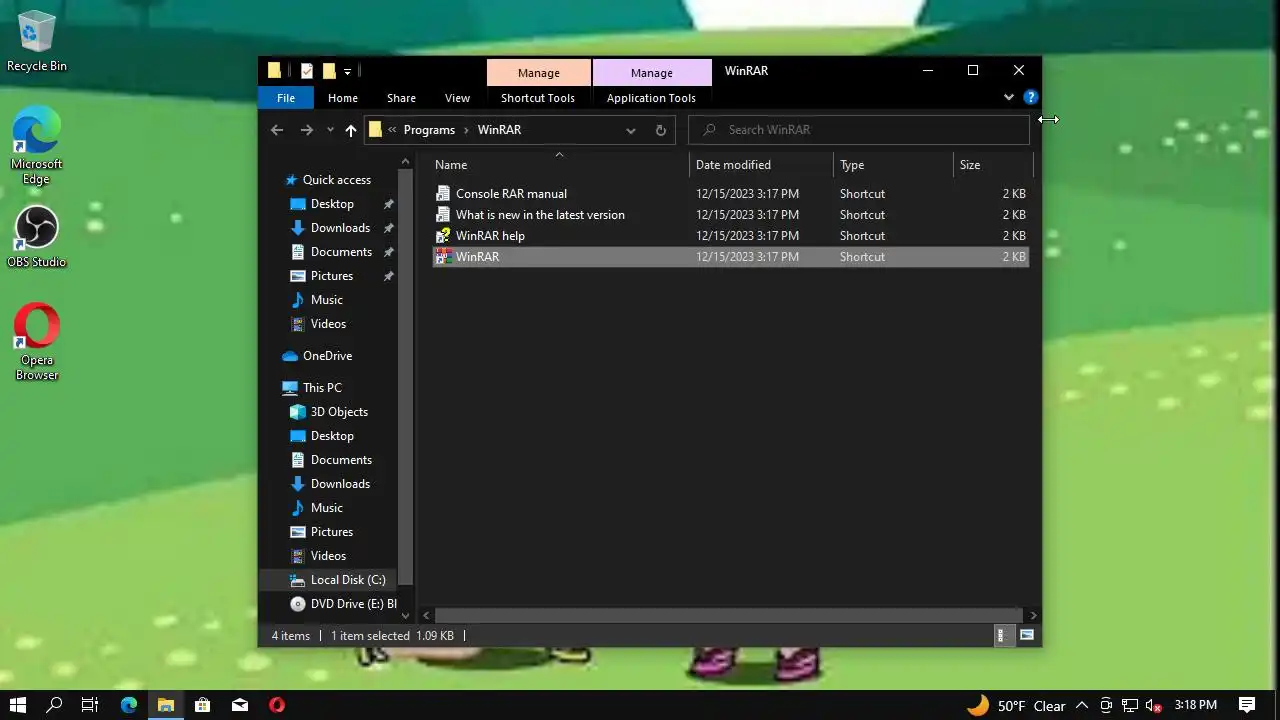1280x720 pixels.
Task: Show hidden breadcrumb folders chevron
Action: tap(393, 130)
